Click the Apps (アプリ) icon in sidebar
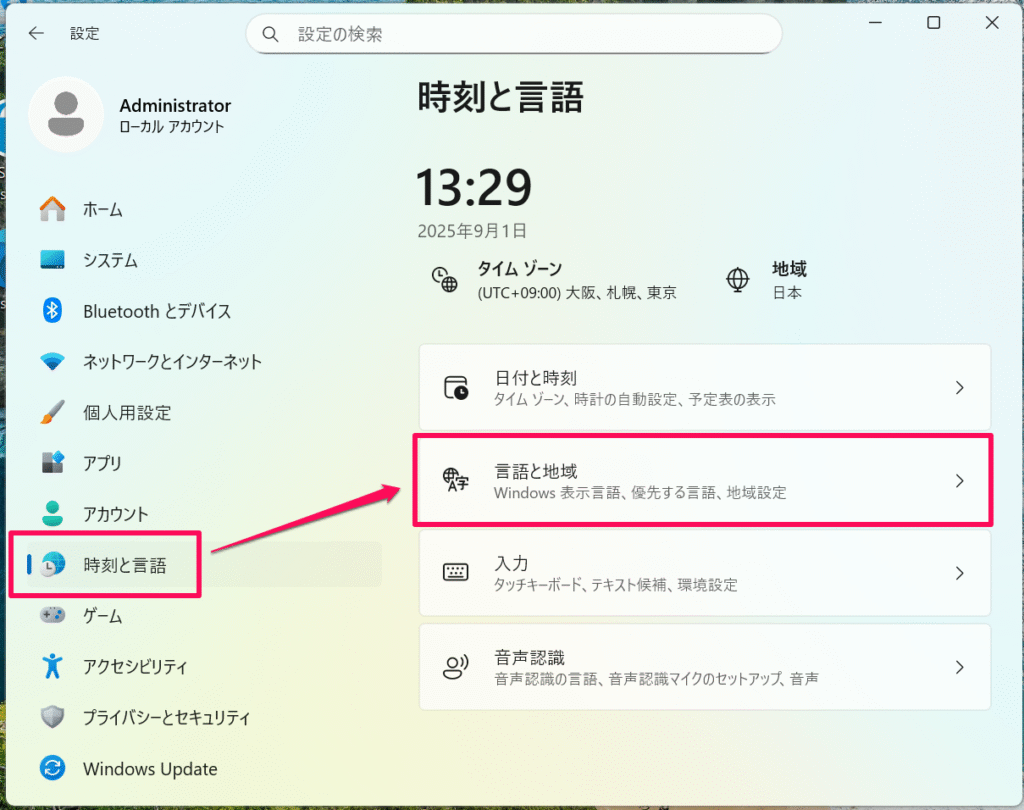The image size is (1024, 810). (x=52, y=463)
